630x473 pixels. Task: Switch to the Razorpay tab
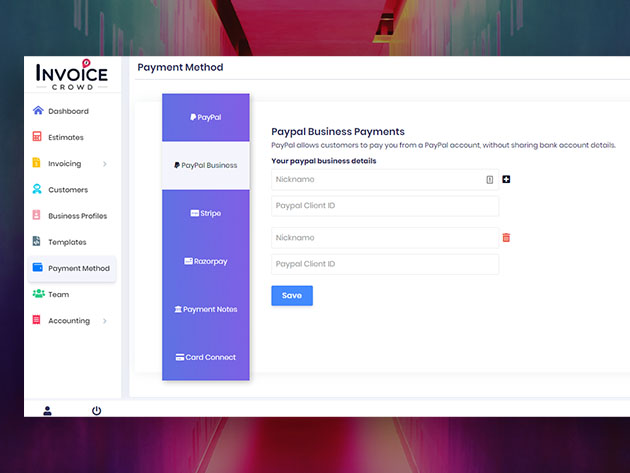point(206,261)
